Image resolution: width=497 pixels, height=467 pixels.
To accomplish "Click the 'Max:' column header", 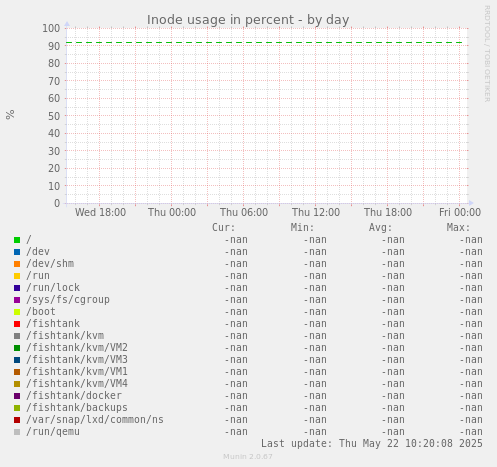I will pyautogui.click(x=458, y=228).
